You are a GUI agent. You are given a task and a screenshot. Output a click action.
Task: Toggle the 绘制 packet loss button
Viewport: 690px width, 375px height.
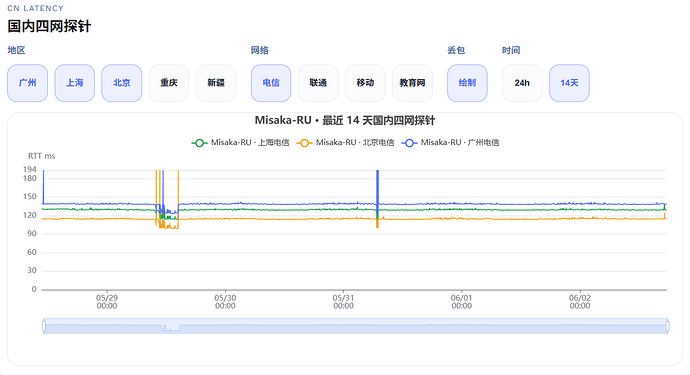tap(467, 83)
